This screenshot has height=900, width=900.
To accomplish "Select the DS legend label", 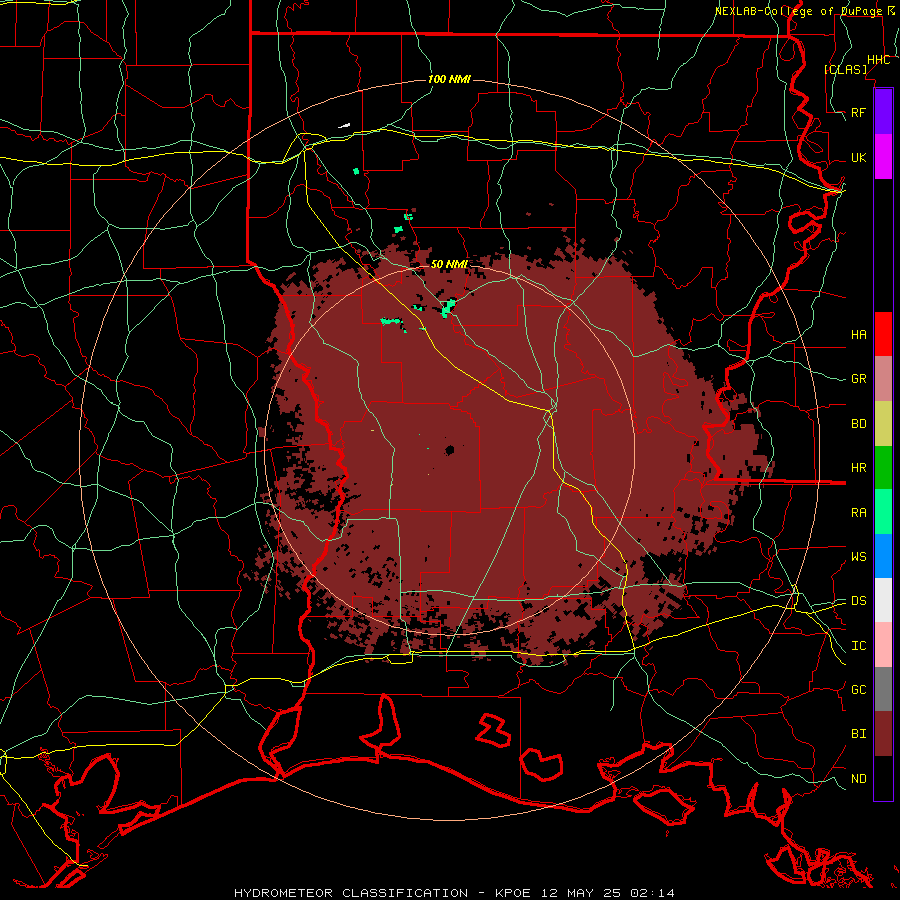I will click(x=859, y=600).
